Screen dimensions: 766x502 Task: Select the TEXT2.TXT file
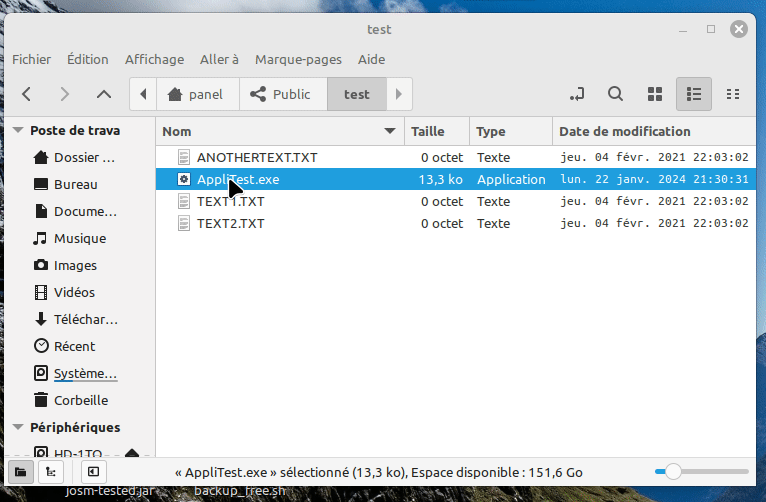click(x=231, y=223)
